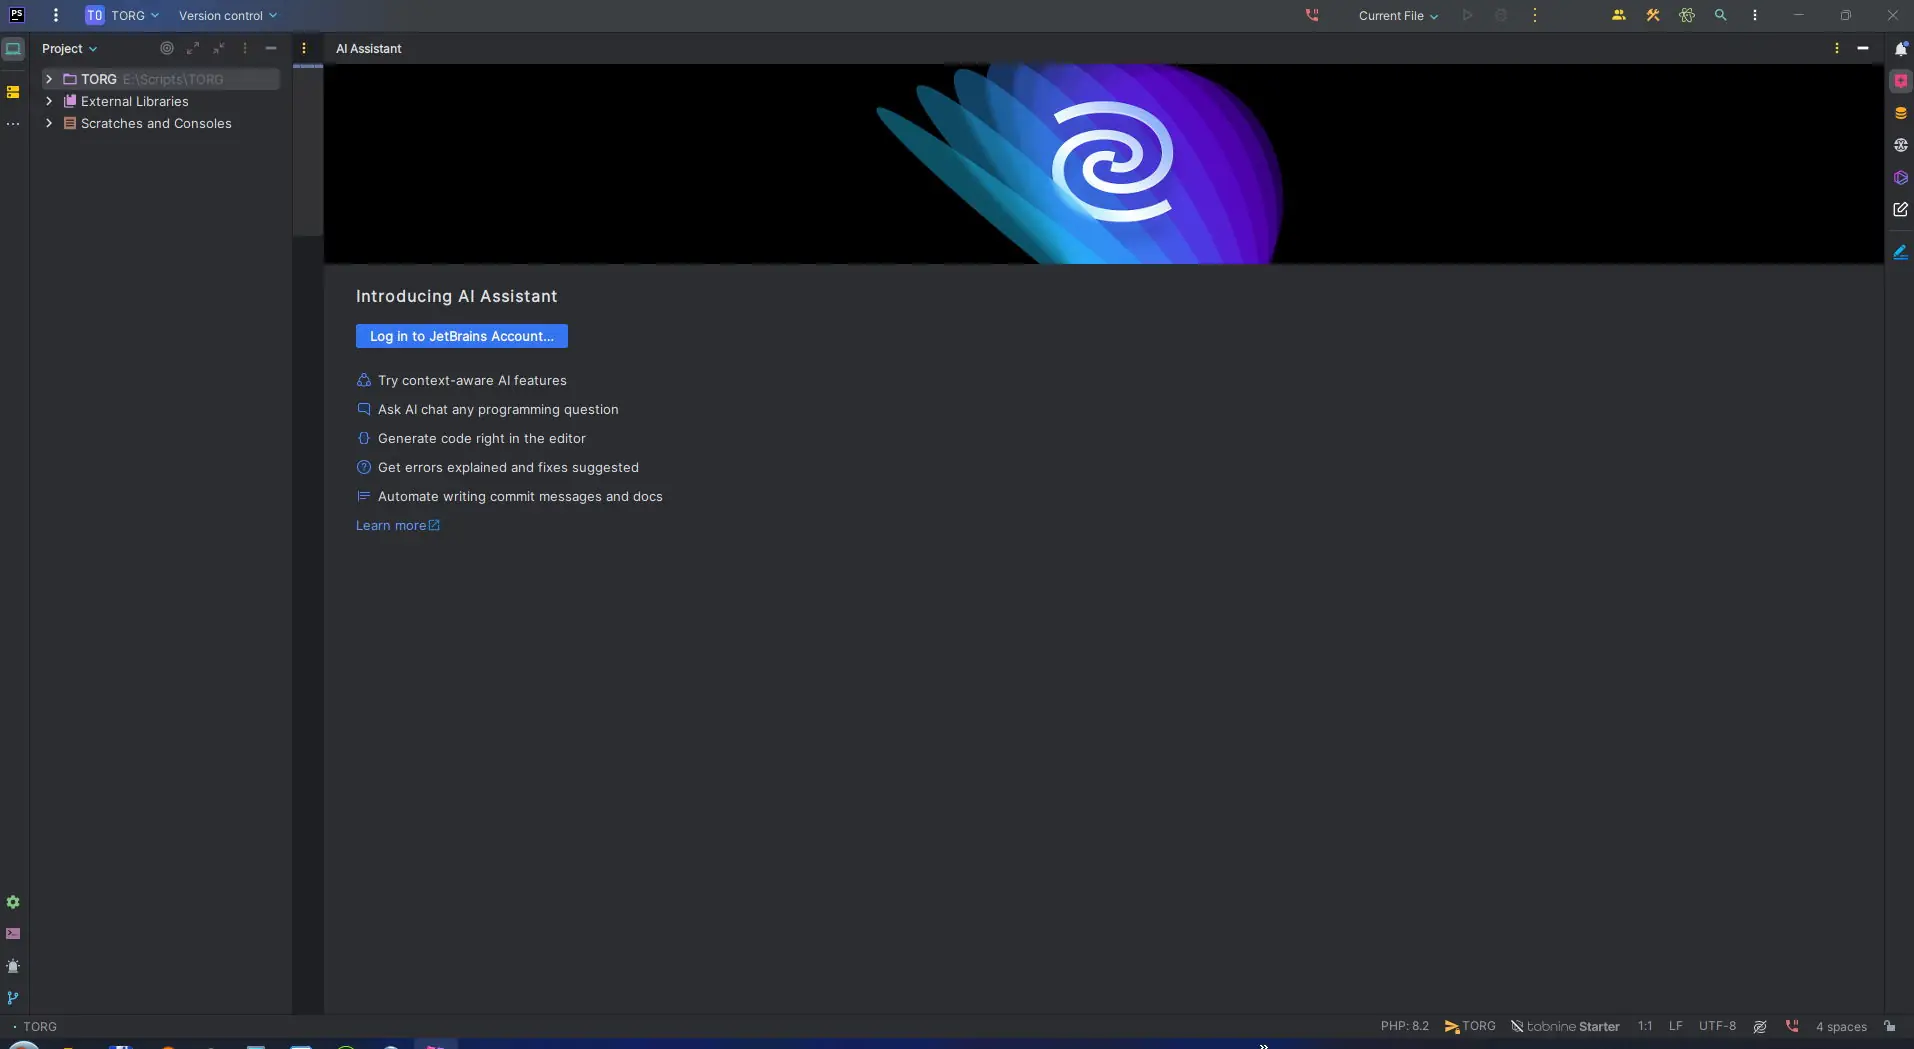The image size is (1914, 1049).
Task: Click TORG deployment server widget
Action: 1470,1026
